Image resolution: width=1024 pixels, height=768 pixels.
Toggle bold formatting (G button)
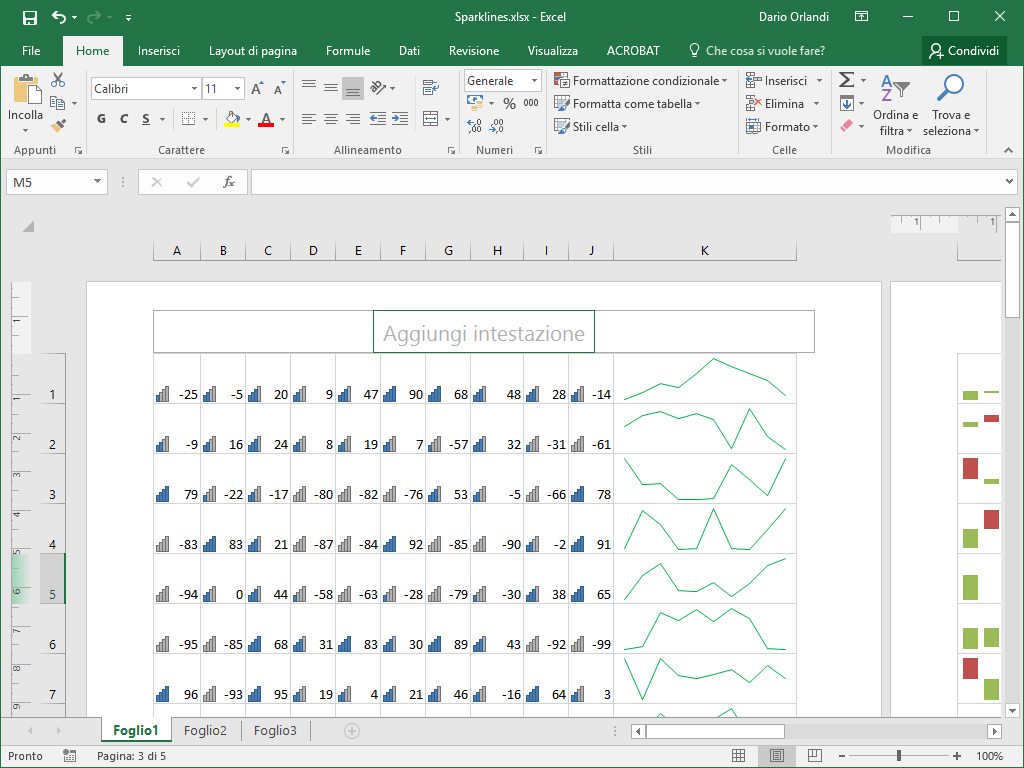pos(101,119)
